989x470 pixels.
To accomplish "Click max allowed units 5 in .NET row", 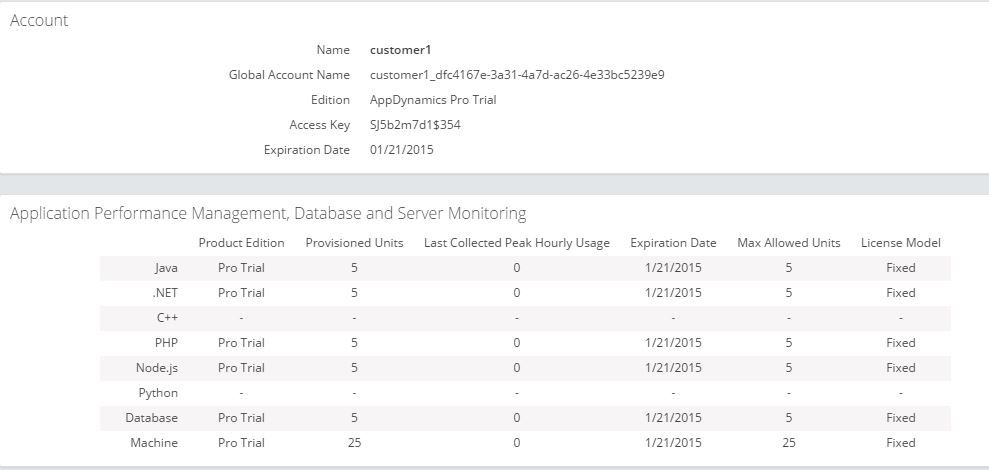I will (x=788, y=293).
